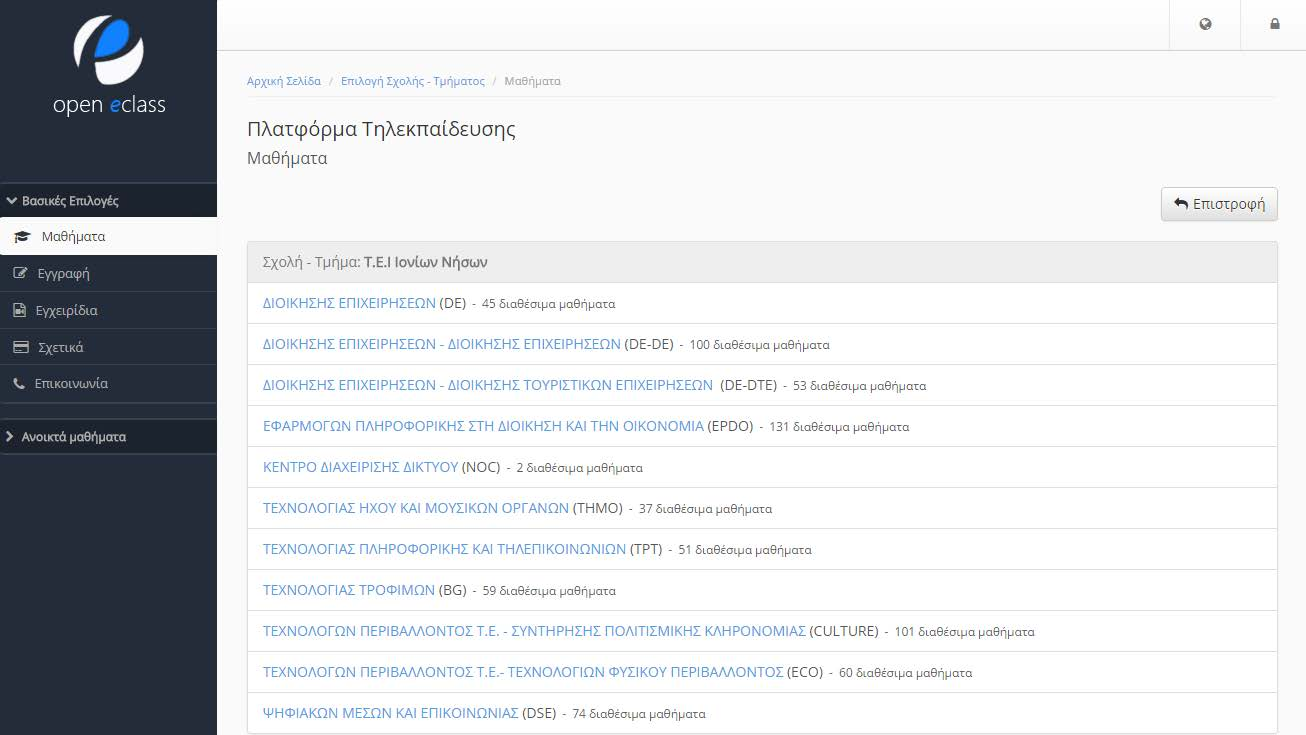Click the '51 διαθέσιμα μαθήματα' text
The height and width of the screenshot is (735, 1306).
[745, 550]
